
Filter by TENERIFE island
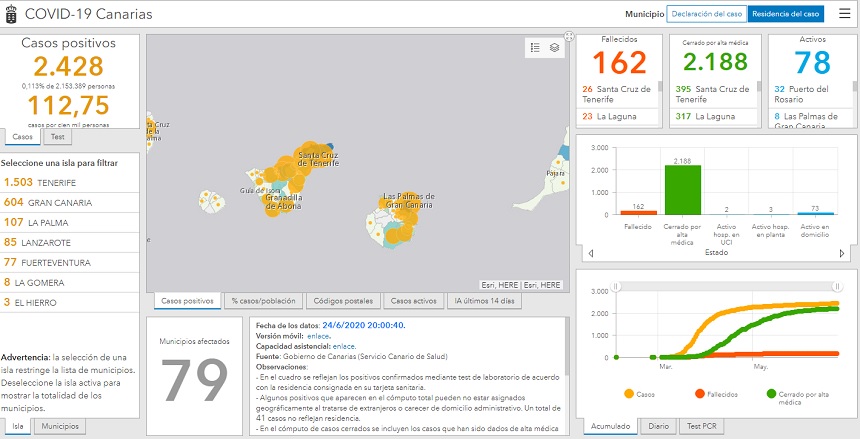point(50,182)
